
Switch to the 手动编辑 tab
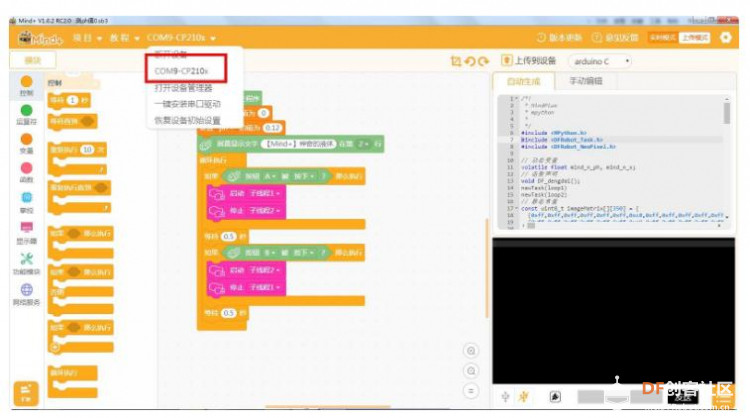585,81
